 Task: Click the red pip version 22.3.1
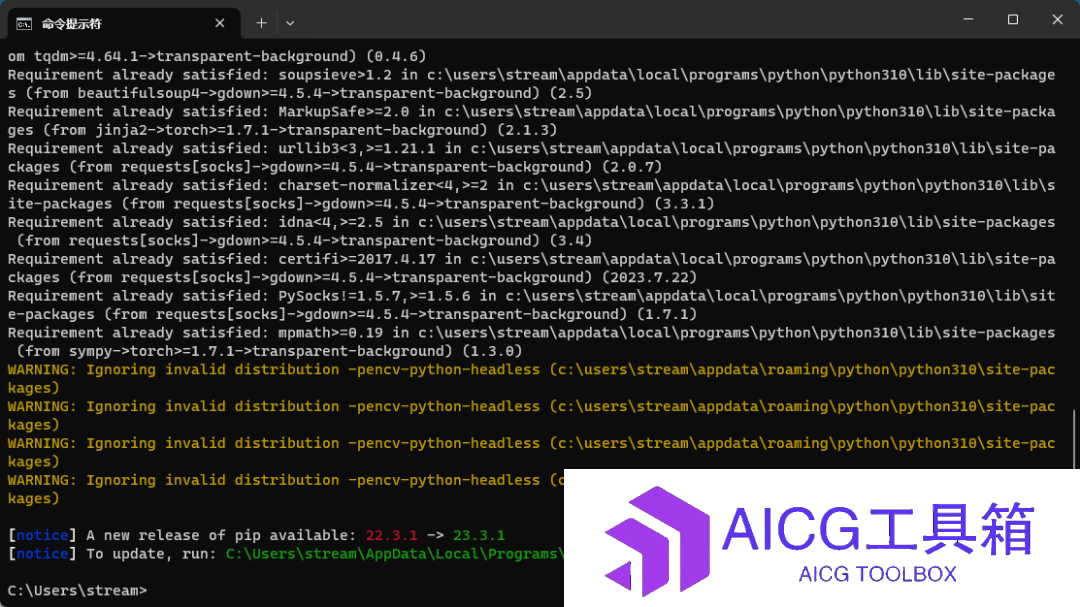tap(391, 535)
